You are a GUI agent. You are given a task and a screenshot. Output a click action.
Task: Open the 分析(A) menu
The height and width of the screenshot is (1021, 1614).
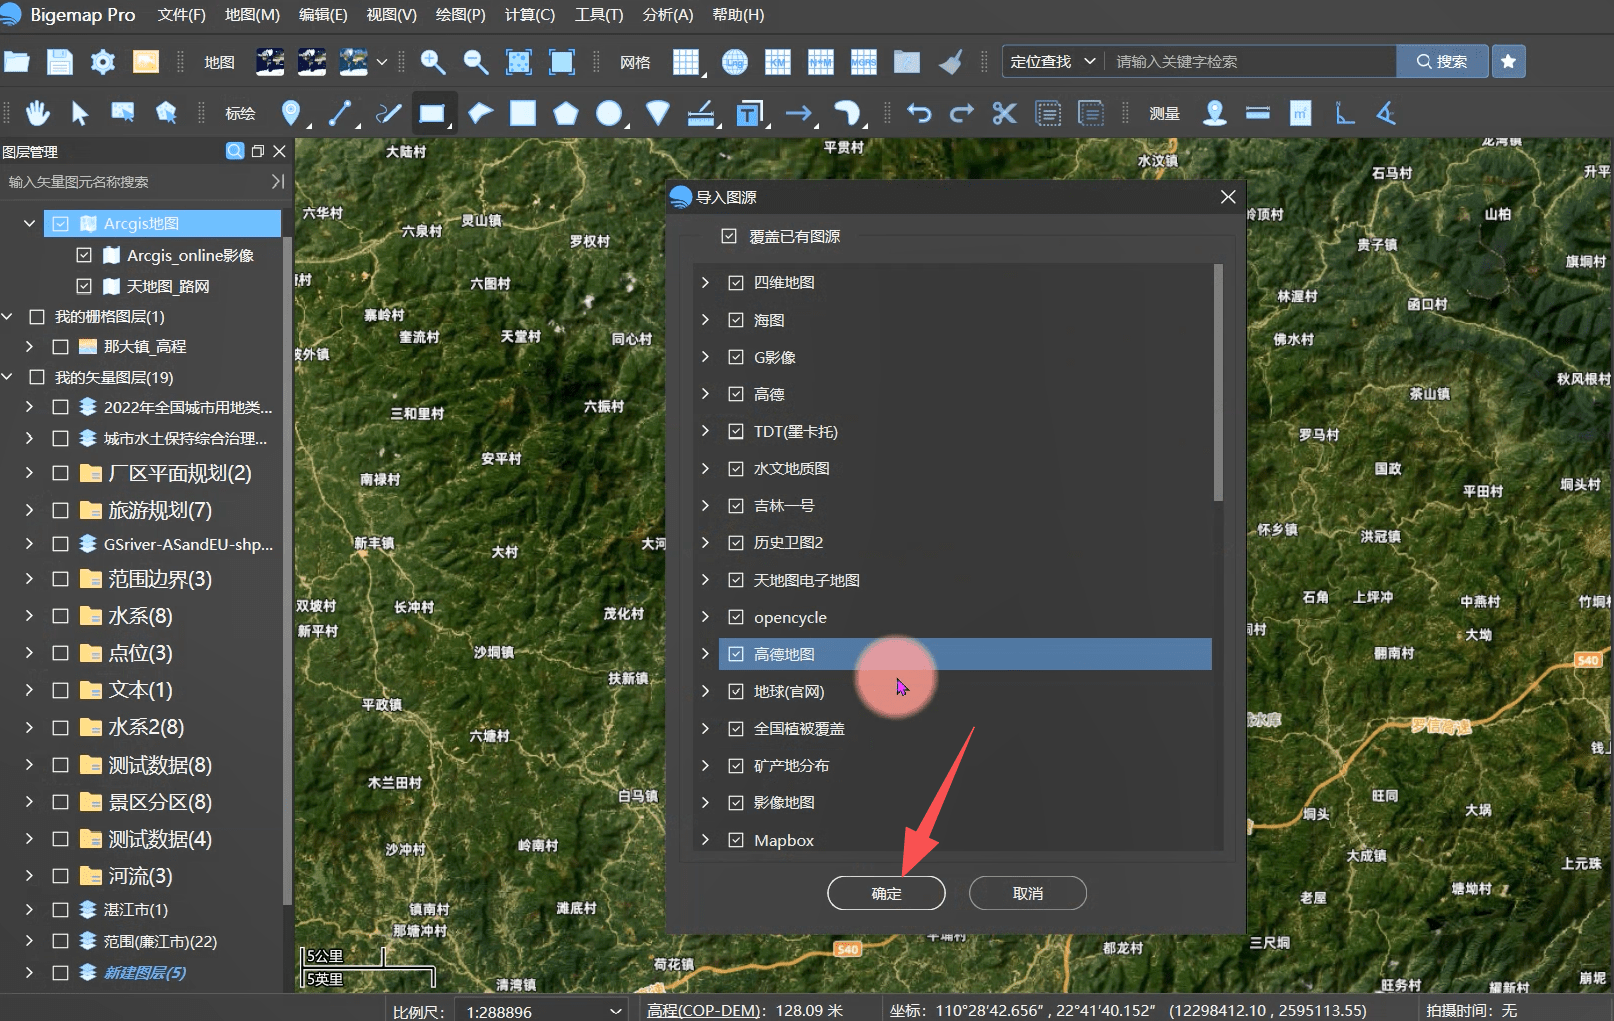pyautogui.click(x=667, y=15)
